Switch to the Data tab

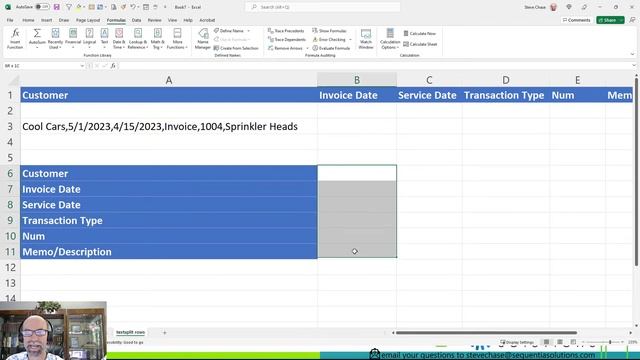pyautogui.click(x=136, y=20)
